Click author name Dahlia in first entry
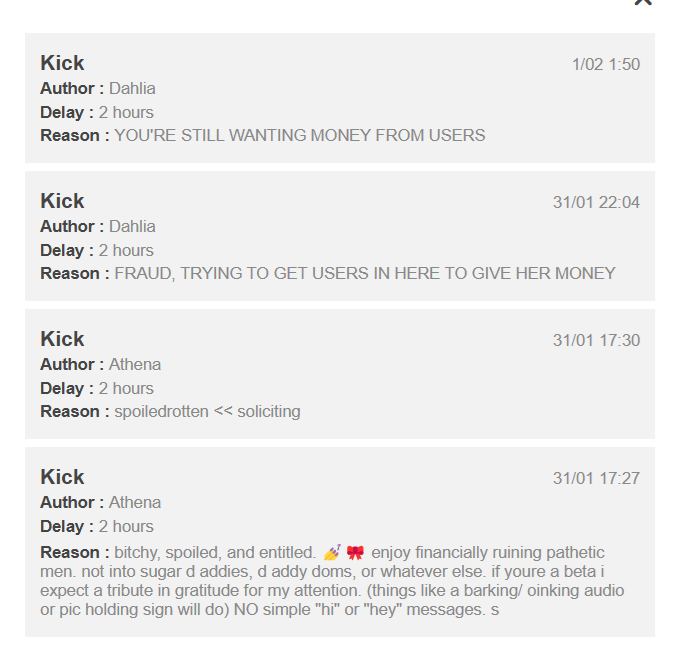The image size is (676, 648). (132, 88)
